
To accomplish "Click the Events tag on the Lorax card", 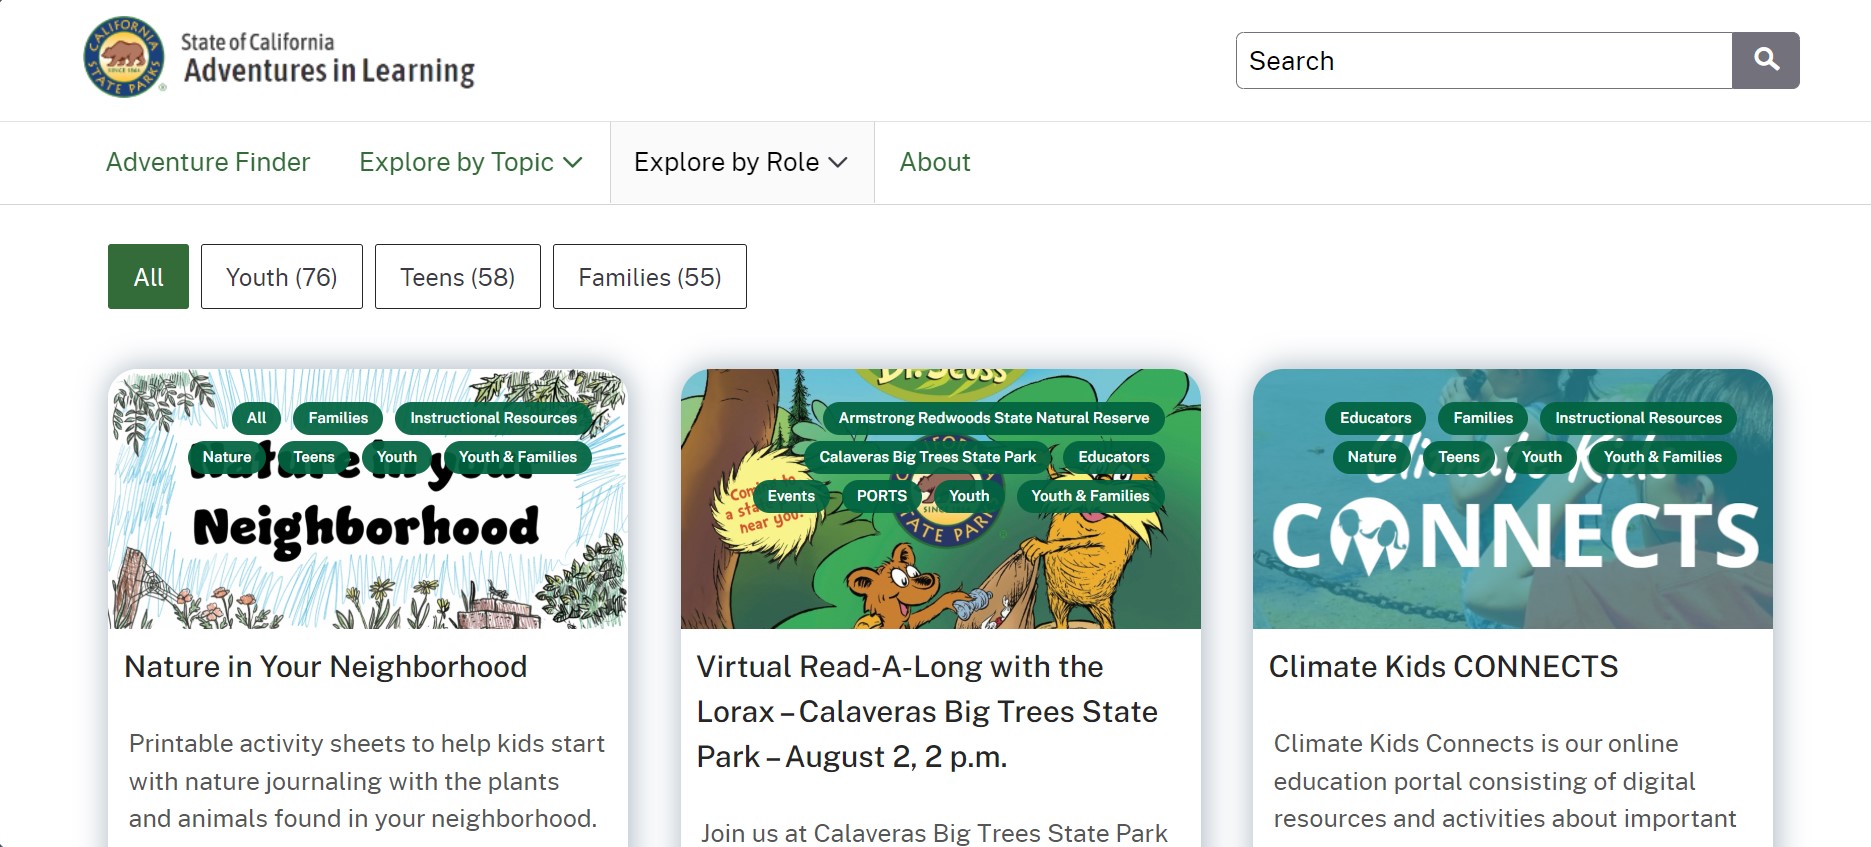I will [x=791, y=496].
